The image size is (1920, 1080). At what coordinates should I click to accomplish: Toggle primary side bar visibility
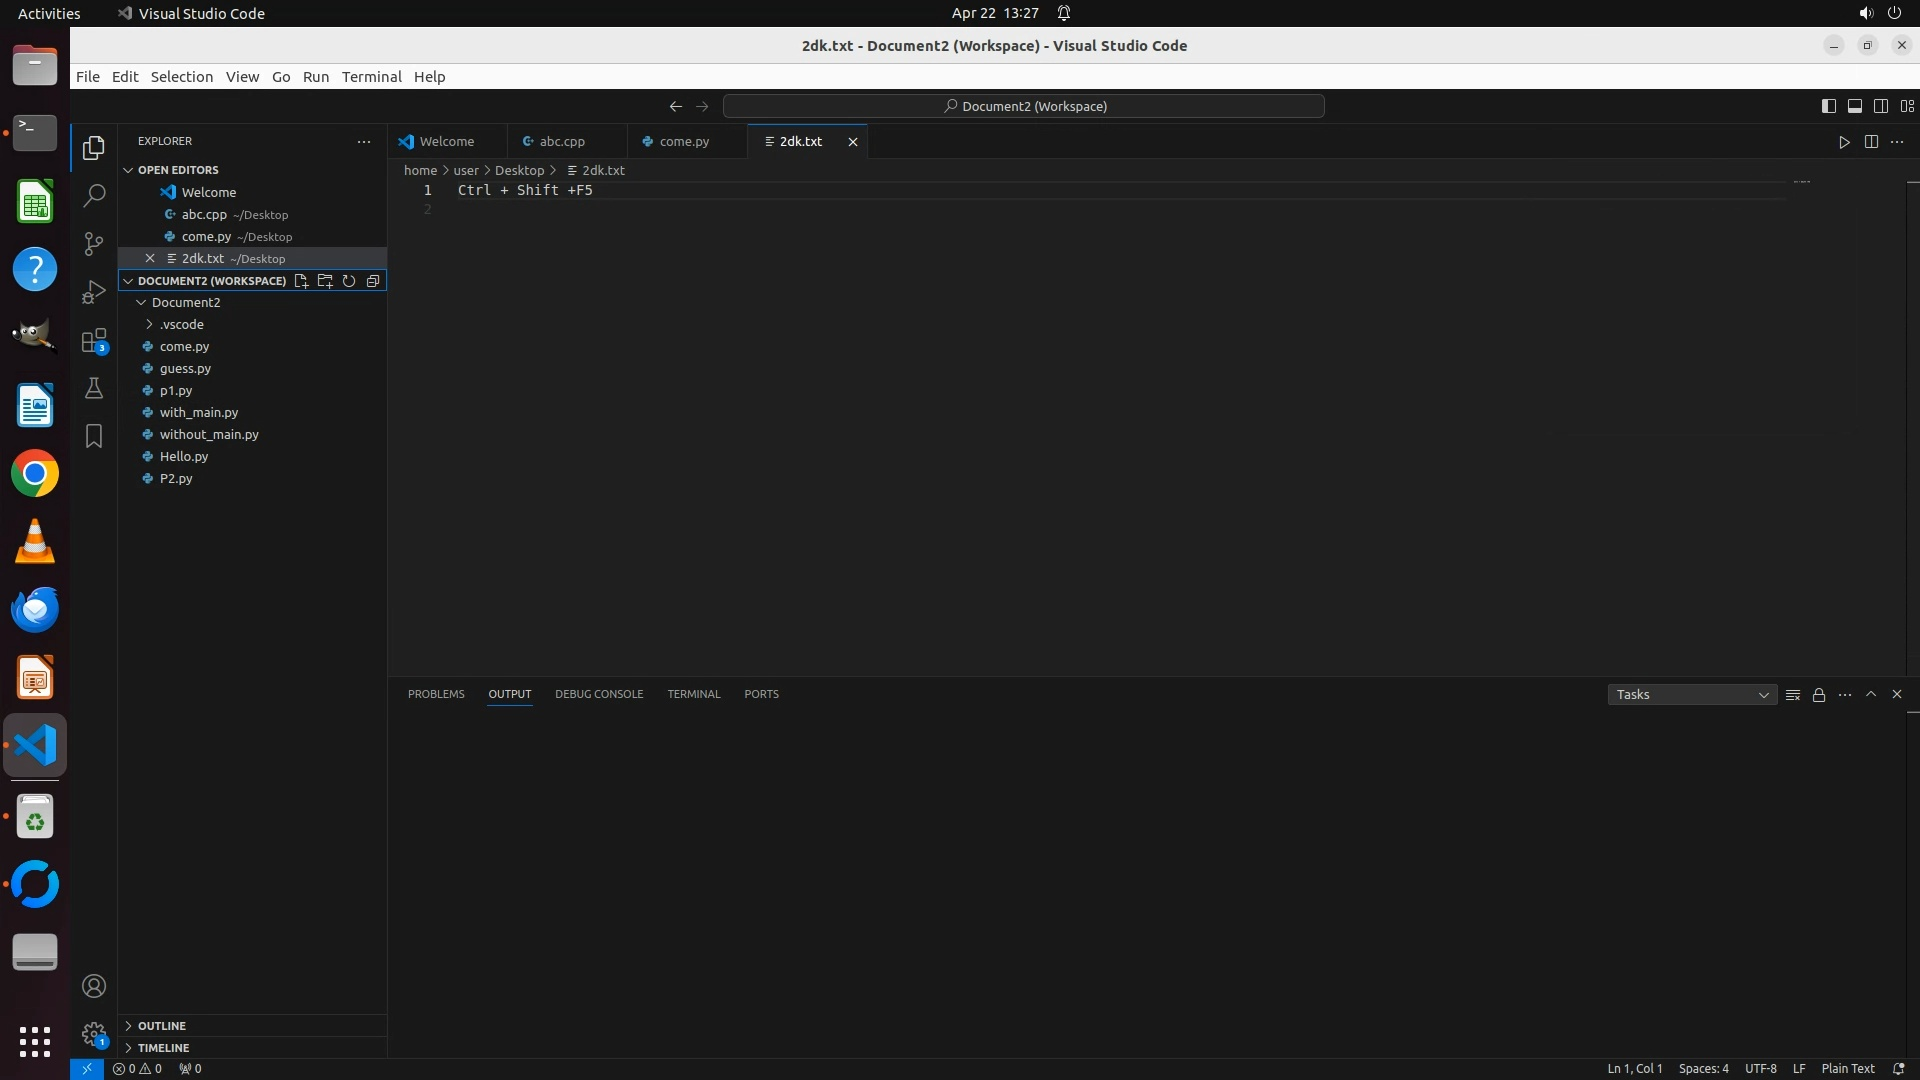[x=1828, y=106]
